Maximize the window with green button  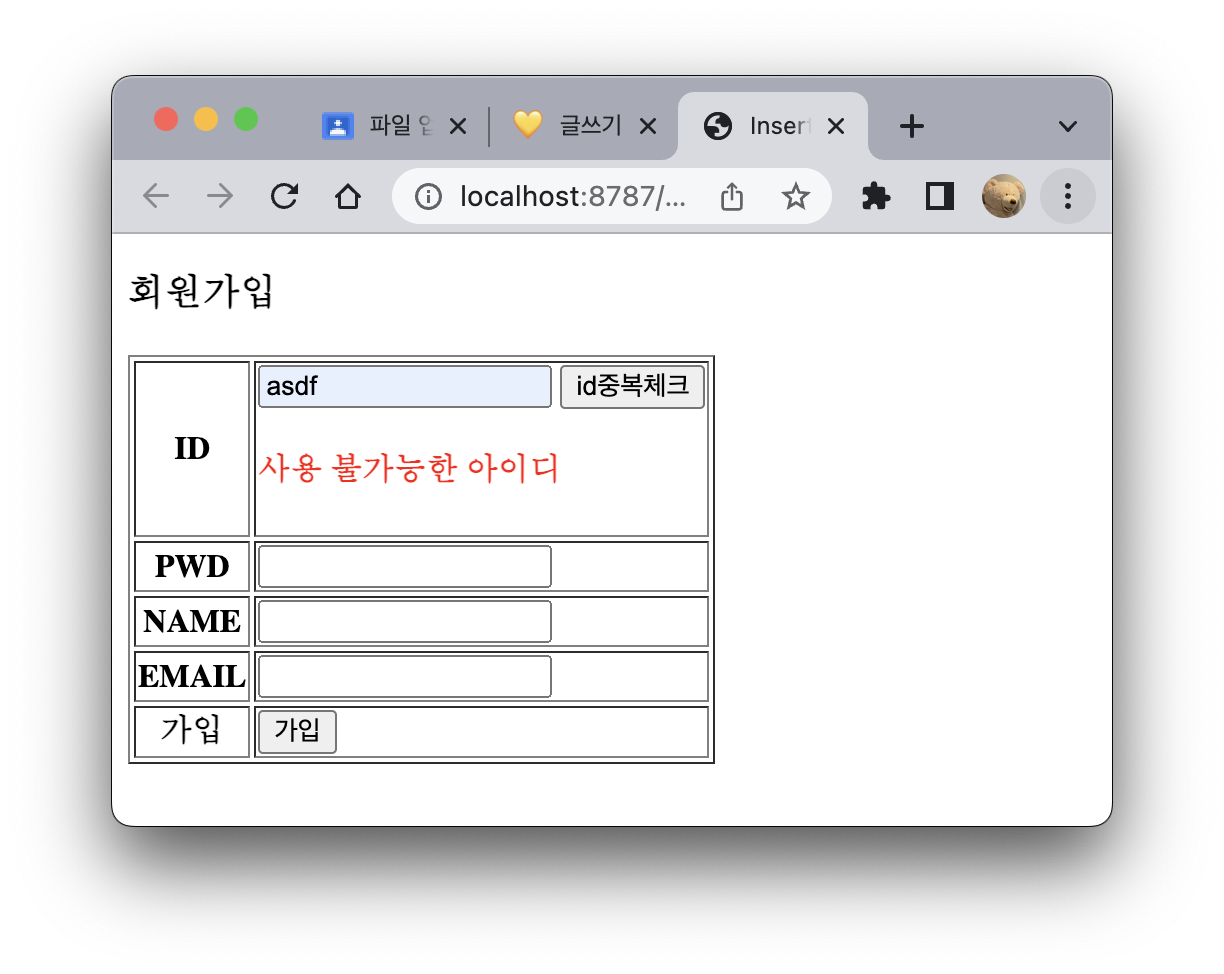246,120
